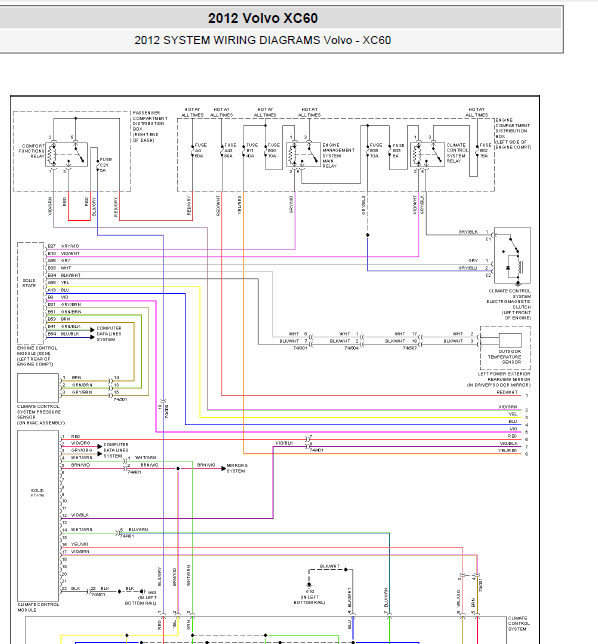598x644 pixels.
Task: Click the outdoor temperature sensor box symbol
Action: tap(510, 340)
